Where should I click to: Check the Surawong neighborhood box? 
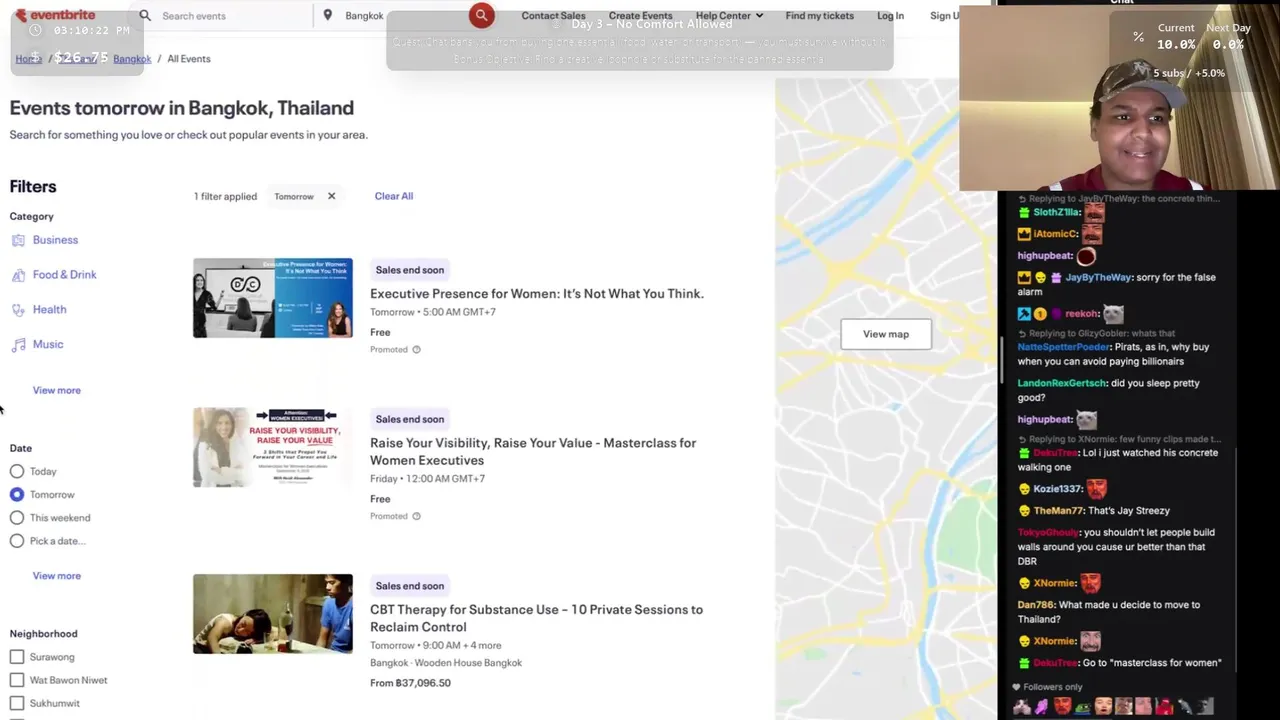pos(17,657)
